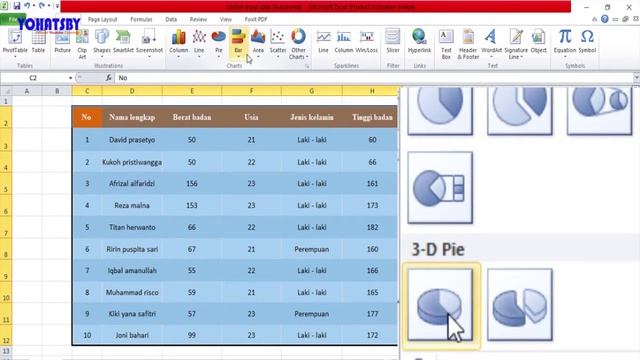The width and height of the screenshot is (640, 360).
Task: Select row 5 header
Action: [6, 184]
